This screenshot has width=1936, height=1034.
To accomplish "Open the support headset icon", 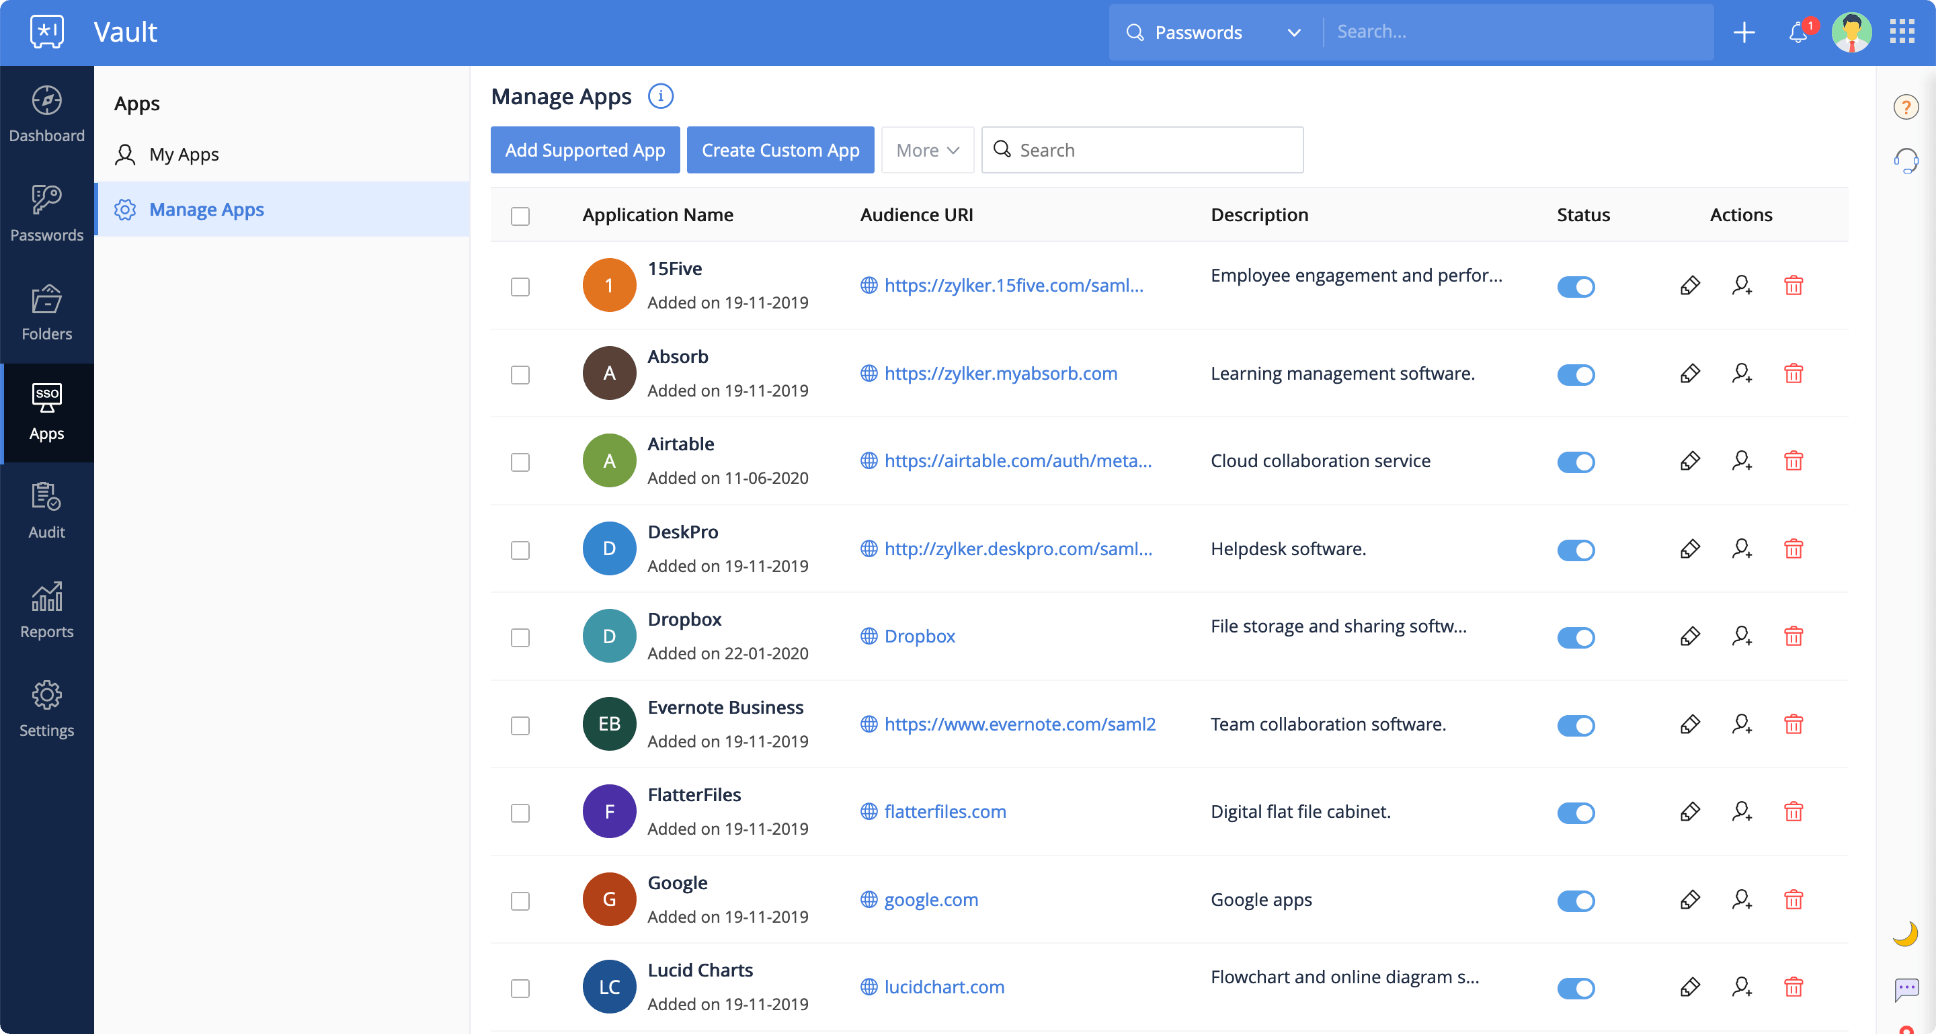I will 1906,160.
